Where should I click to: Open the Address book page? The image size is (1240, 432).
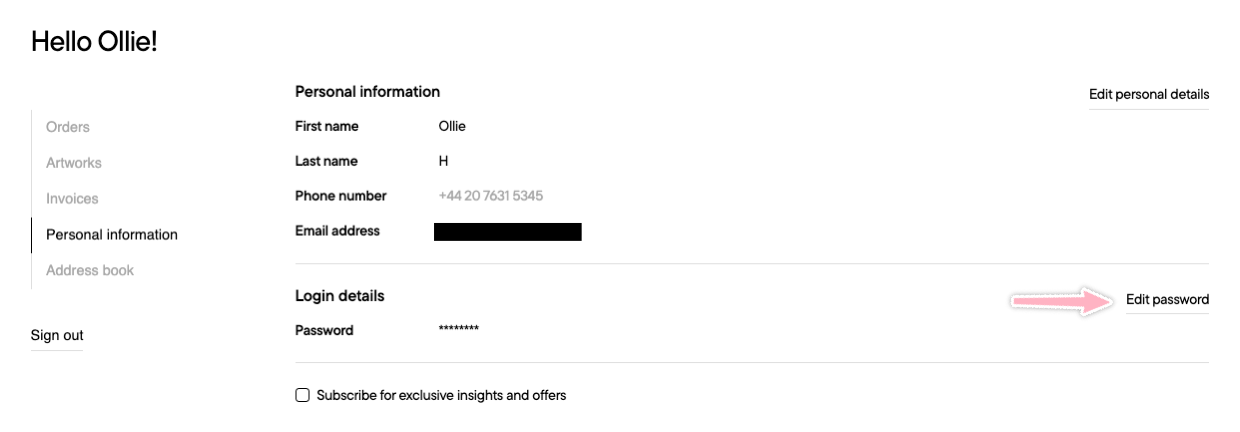pyautogui.click(x=90, y=271)
